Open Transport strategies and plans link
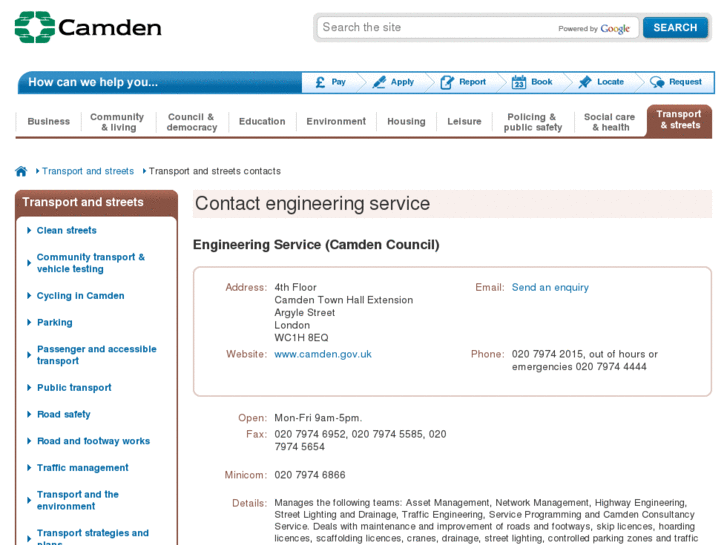 click(93, 537)
